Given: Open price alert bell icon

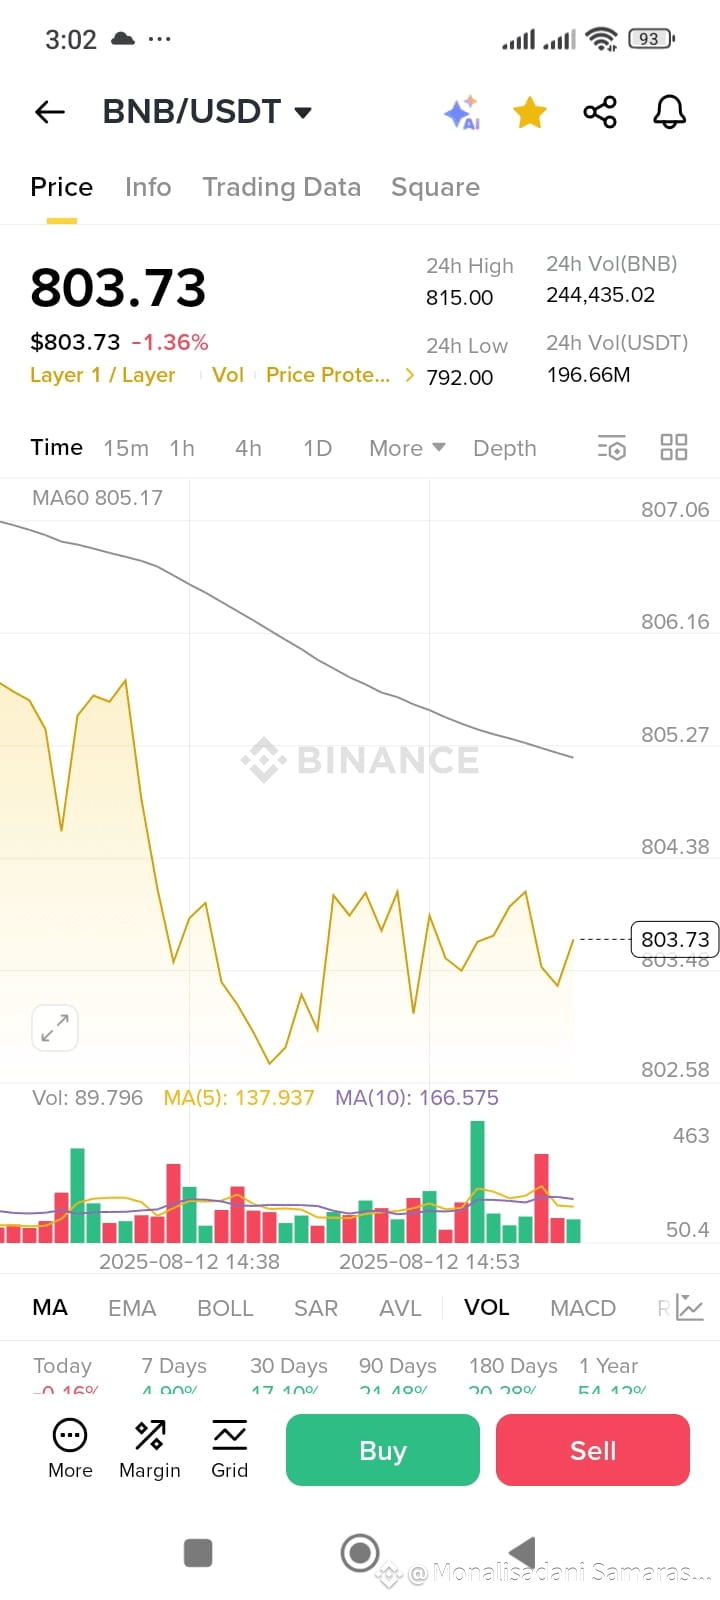Looking at the screenshot, I should [x=669, y=112].
